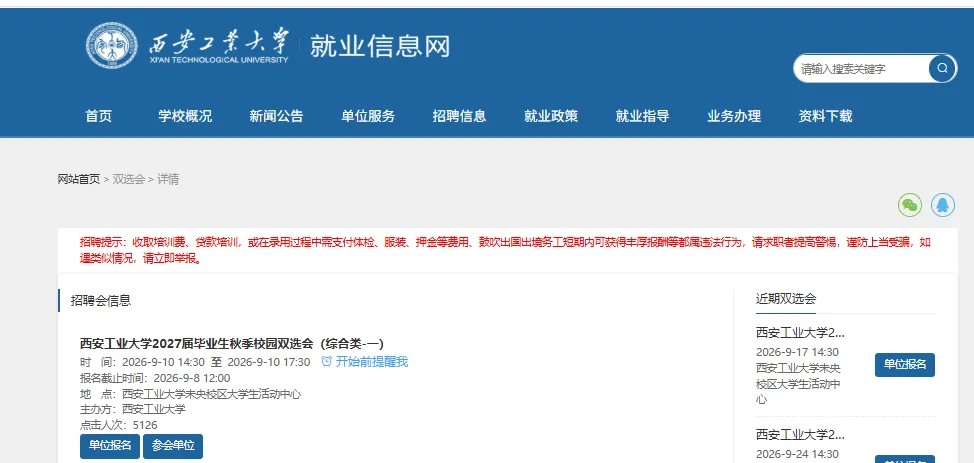Click the 就业信息网 header text
Screen dimensions: 974x463
380,47
